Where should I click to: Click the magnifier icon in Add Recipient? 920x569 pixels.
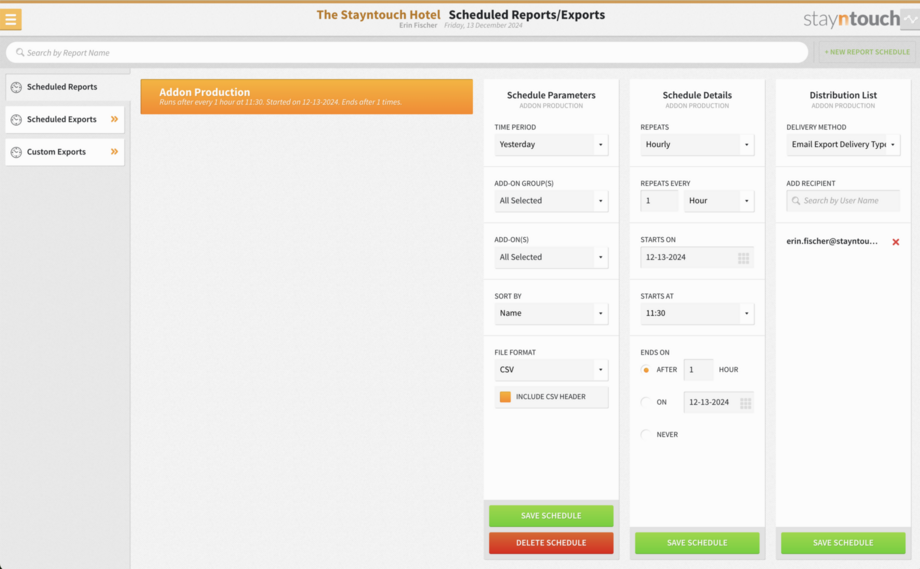point(796,201)
